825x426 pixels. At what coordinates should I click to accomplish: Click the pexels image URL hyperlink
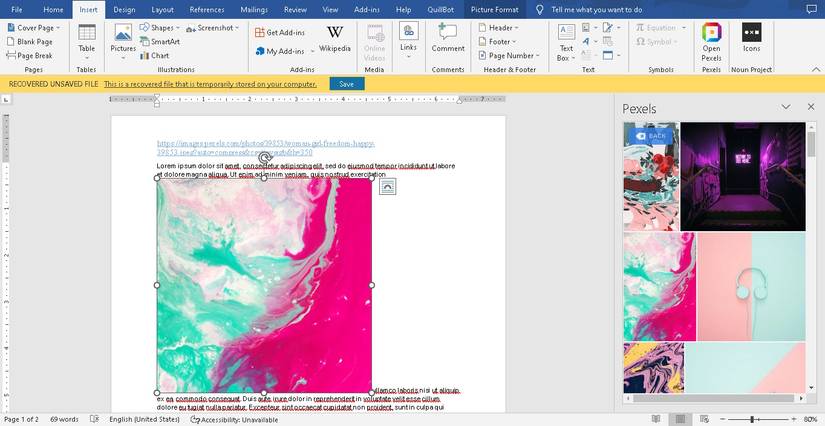(266, 148)
